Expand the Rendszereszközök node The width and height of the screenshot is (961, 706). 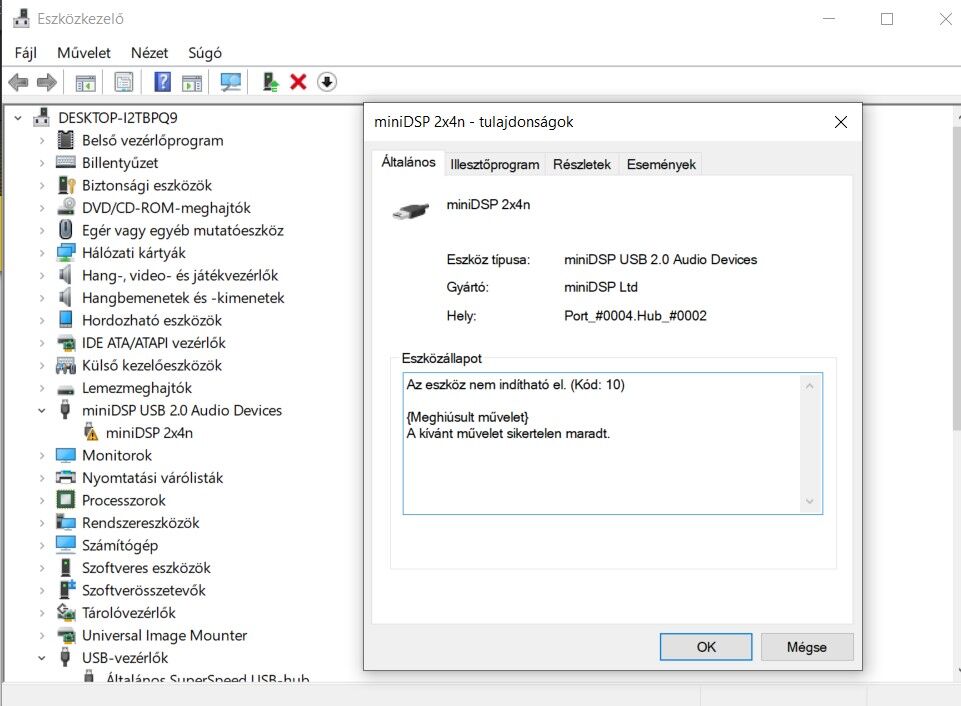(x=42, y=523)
